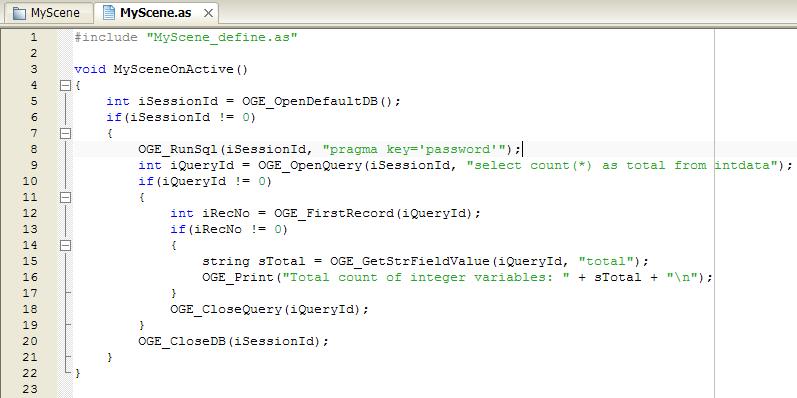
Task: Click the OGE_Print statement on line 16
Action: (x=457, y=277)
